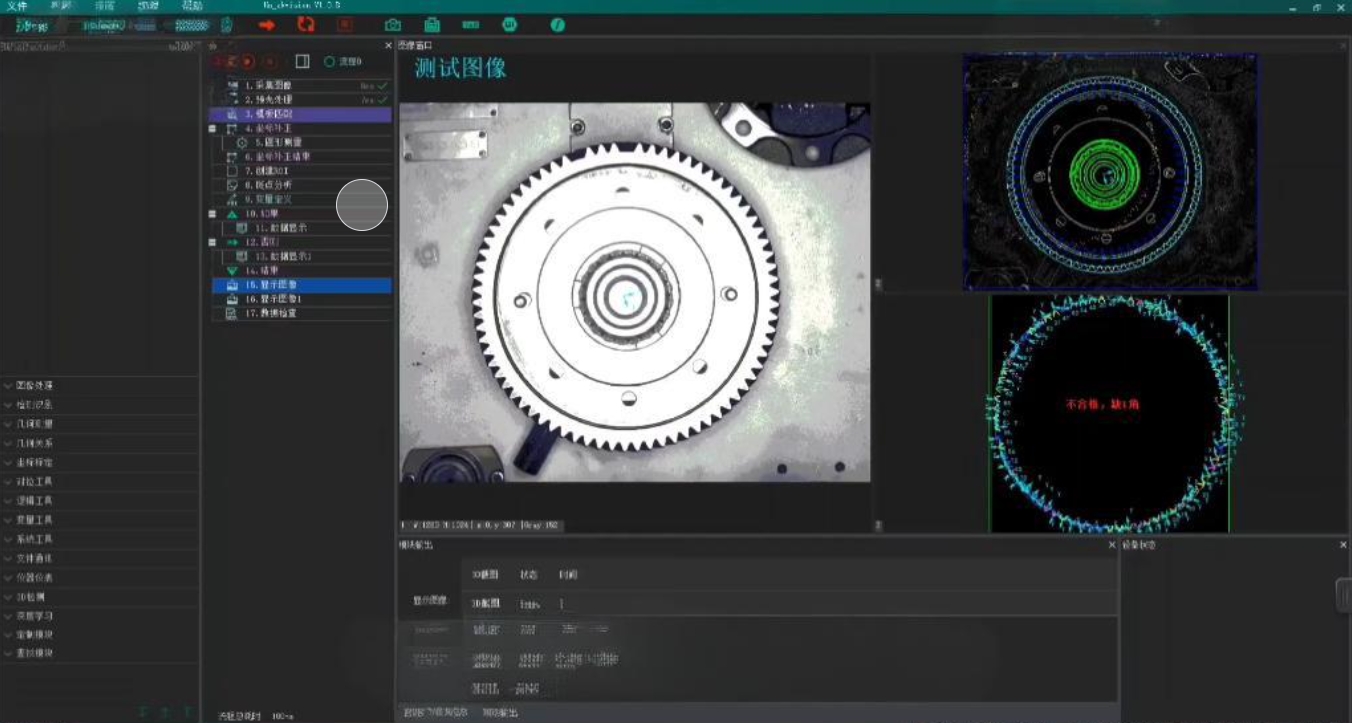Click the red arrow run-once toolbar icon
The width and height of the screenshot is (1352, 723).
266,25
